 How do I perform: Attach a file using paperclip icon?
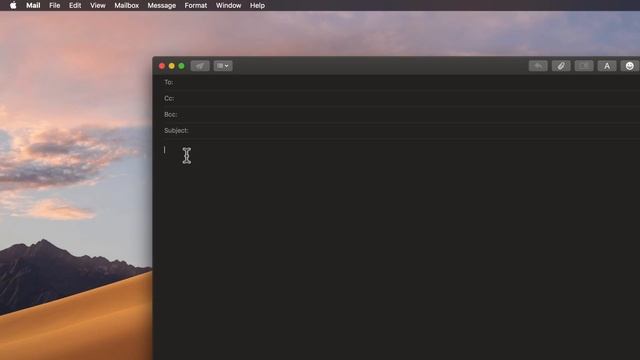(561, 66)
